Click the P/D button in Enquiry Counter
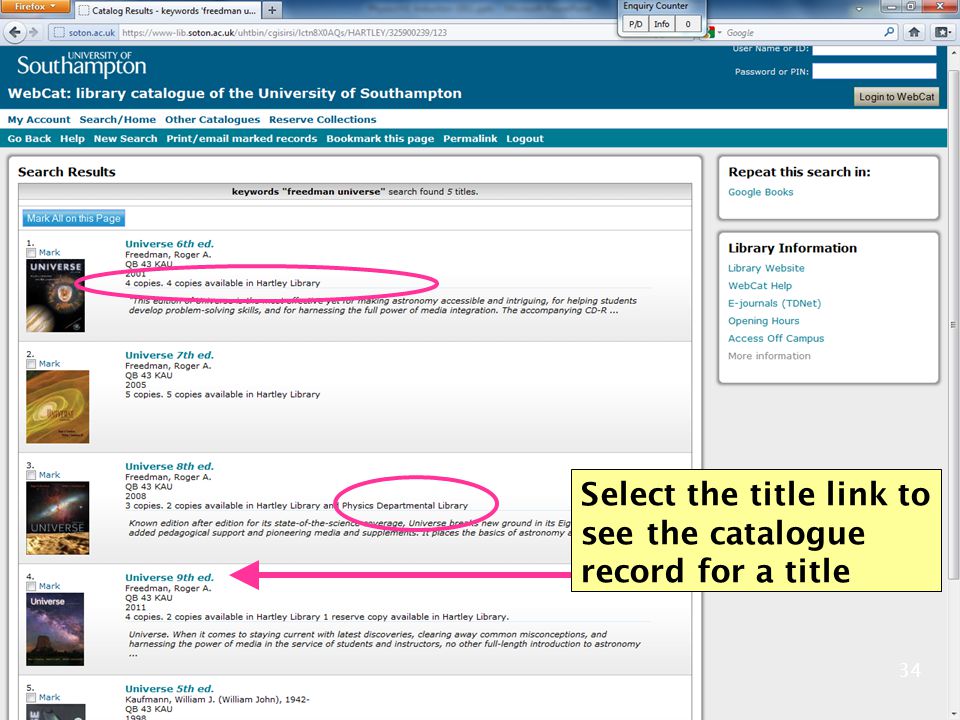This screenshot has width=960, height=720. pos(636,24)
